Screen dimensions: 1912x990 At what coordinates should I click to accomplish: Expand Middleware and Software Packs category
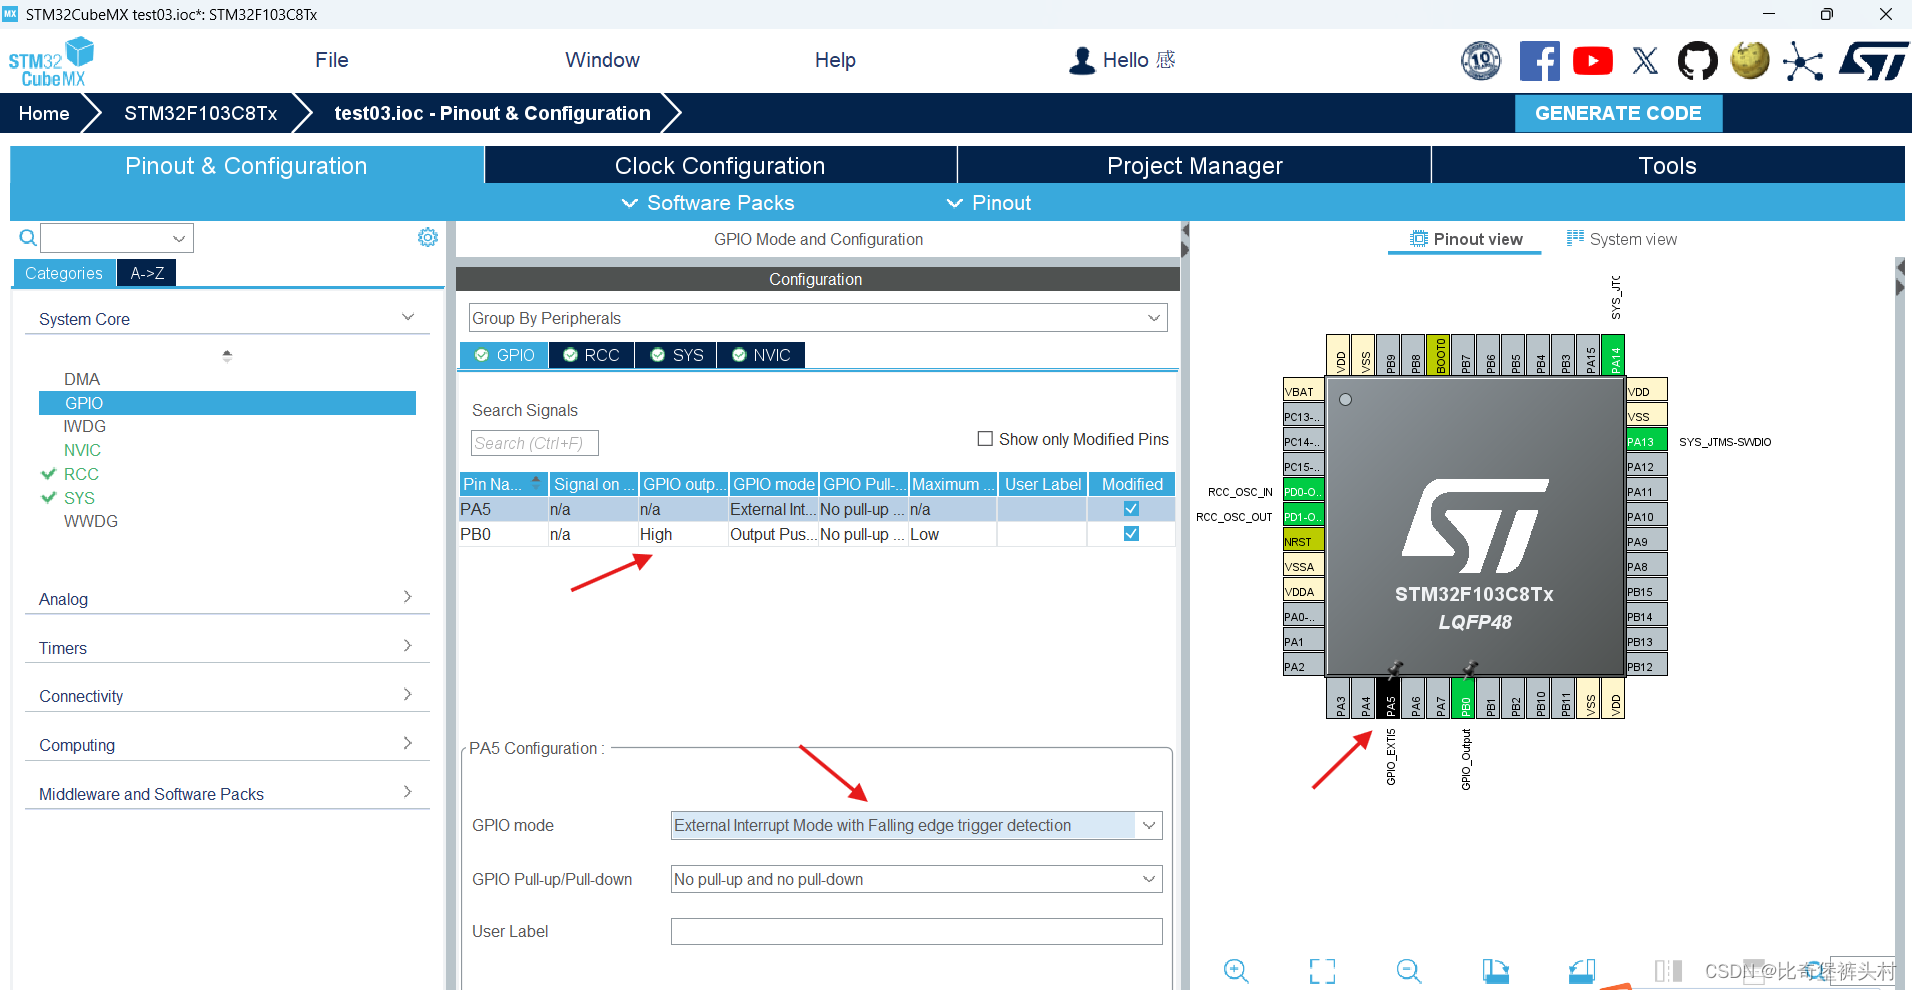[x=227, y=794]
